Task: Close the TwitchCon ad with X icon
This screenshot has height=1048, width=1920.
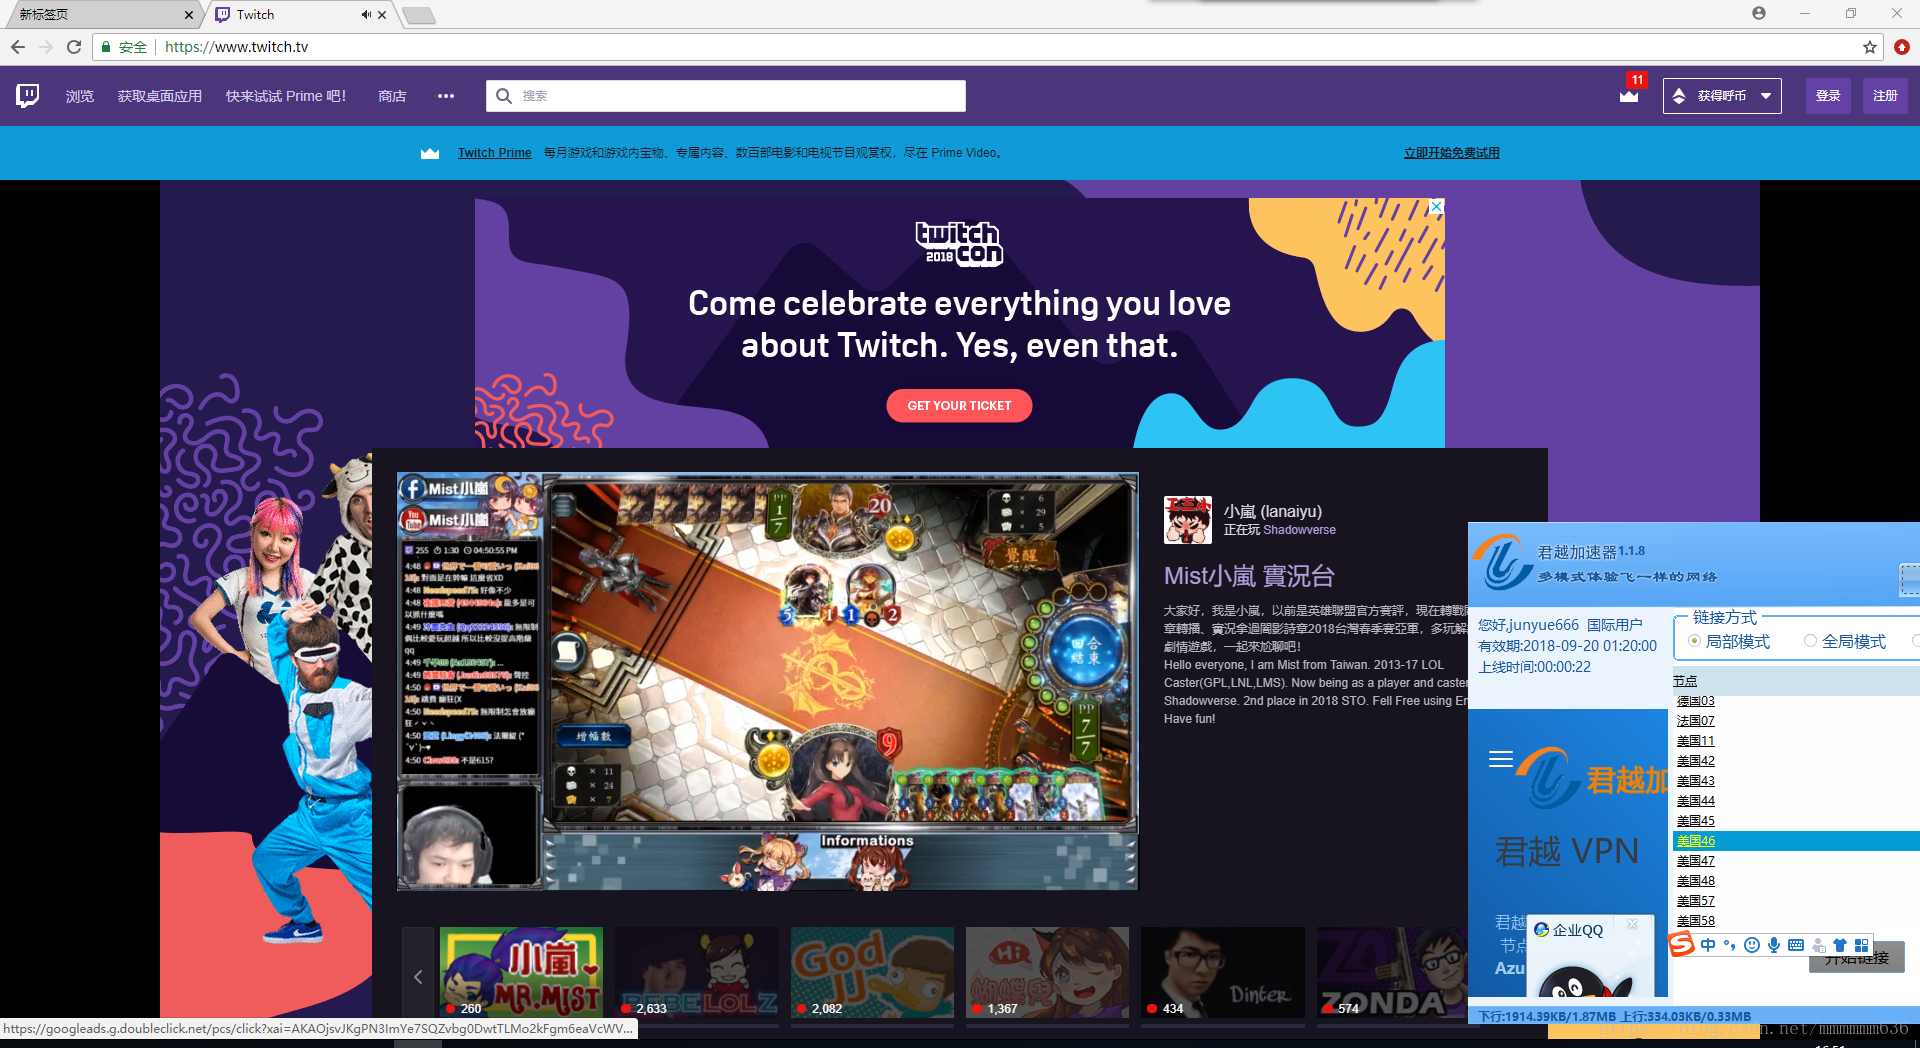Action: click(1437, 206)
